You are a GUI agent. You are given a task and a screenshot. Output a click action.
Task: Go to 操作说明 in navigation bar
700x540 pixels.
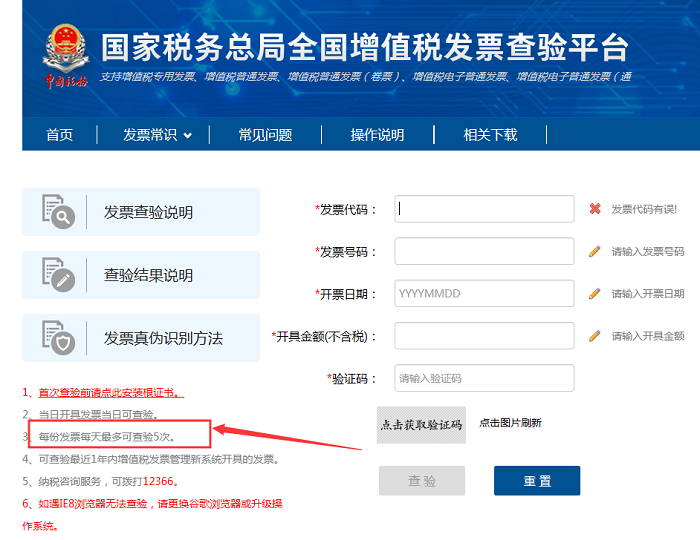pyautogui.click(x=377, y=135)
